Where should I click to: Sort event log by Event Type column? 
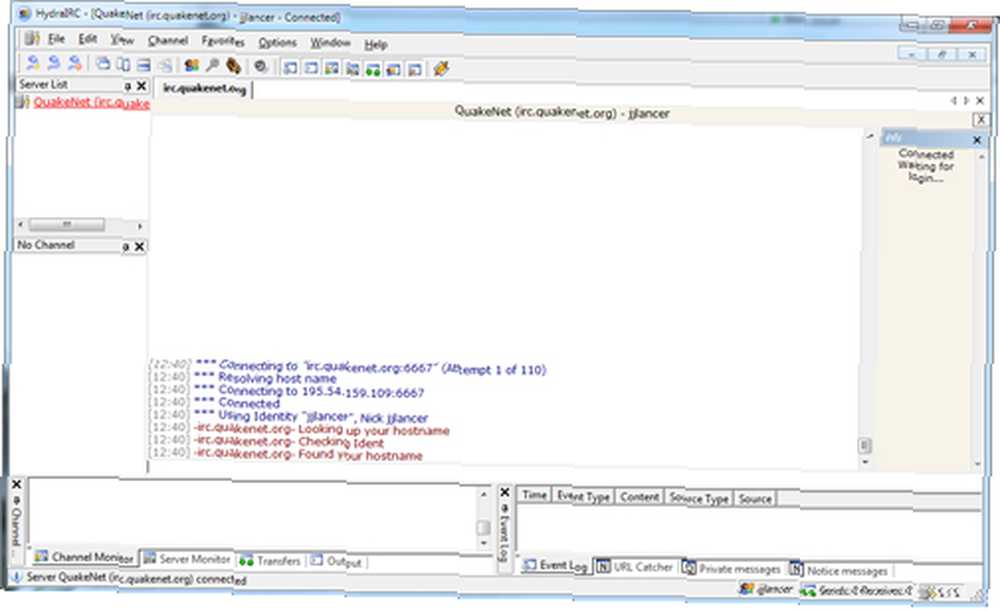[x=583, y=496]
